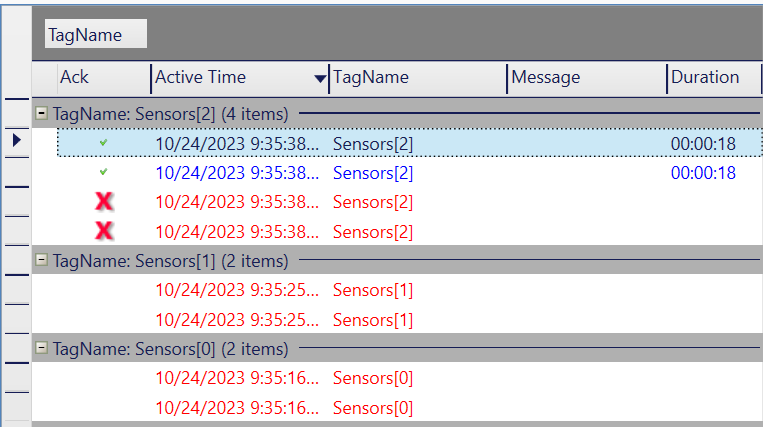Click second red X unacknowledged icon
763x429 pixels.
point(104,231)
